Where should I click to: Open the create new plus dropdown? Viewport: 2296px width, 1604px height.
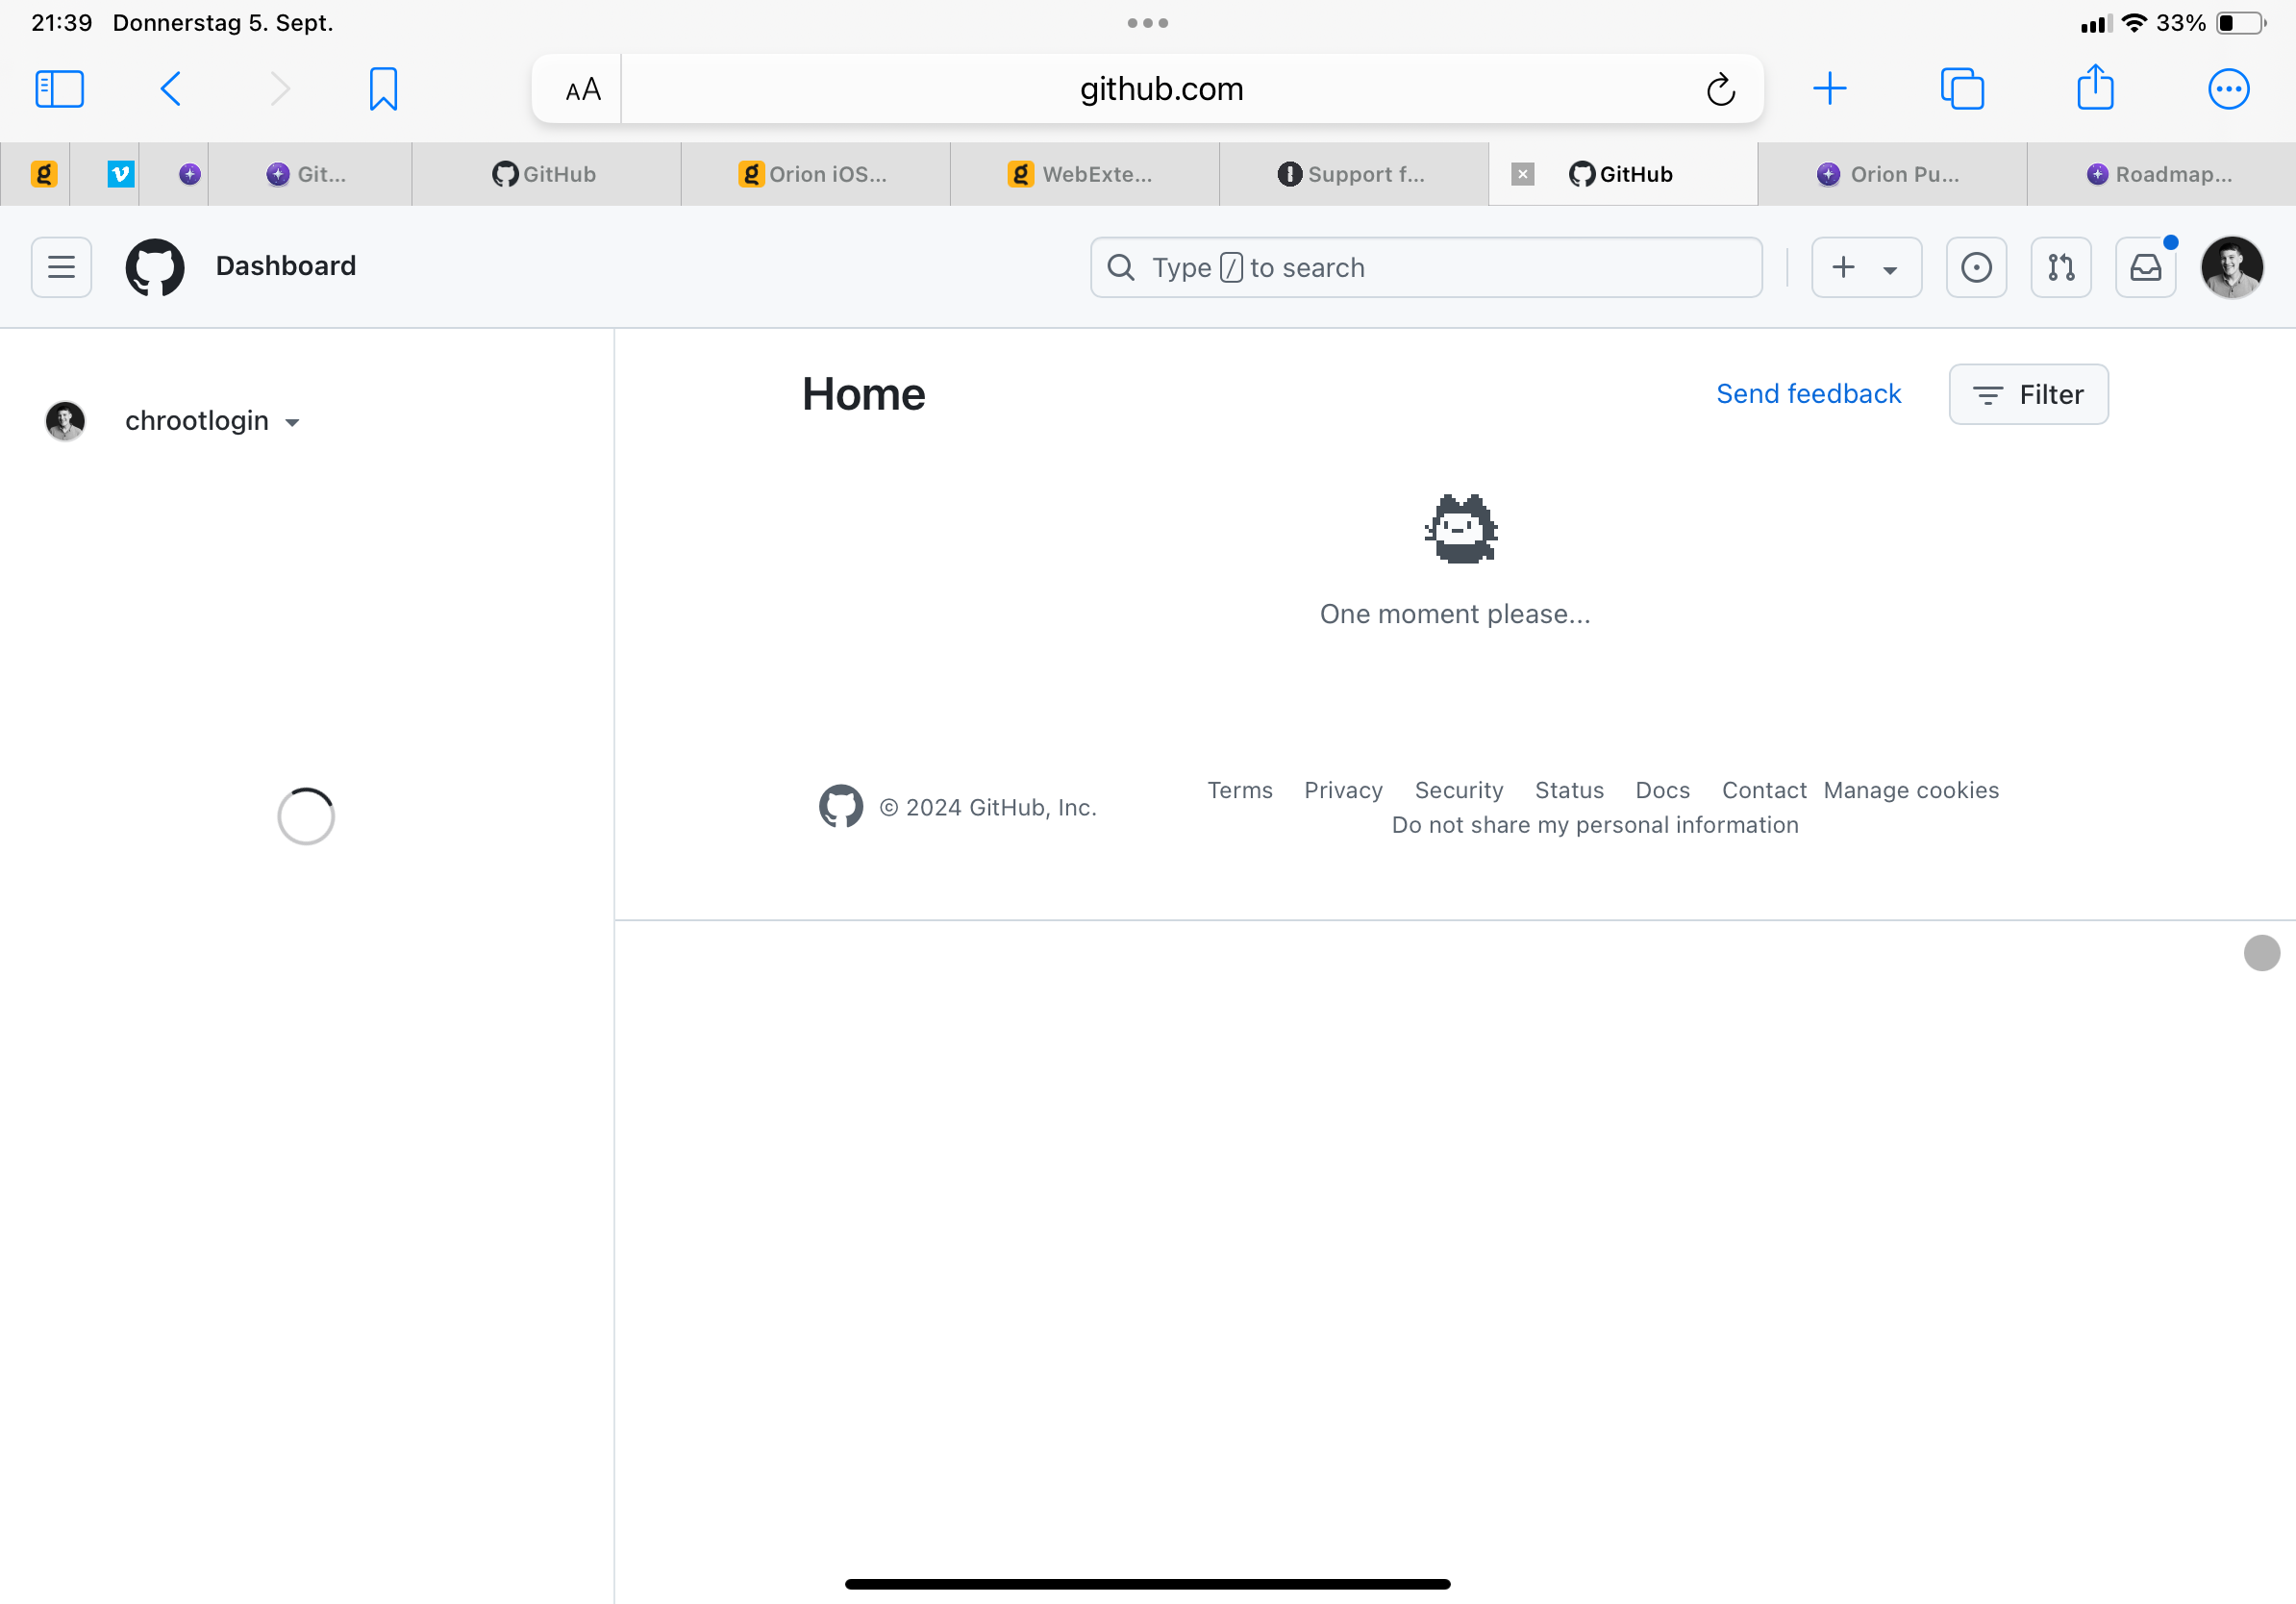(1865, 267)
